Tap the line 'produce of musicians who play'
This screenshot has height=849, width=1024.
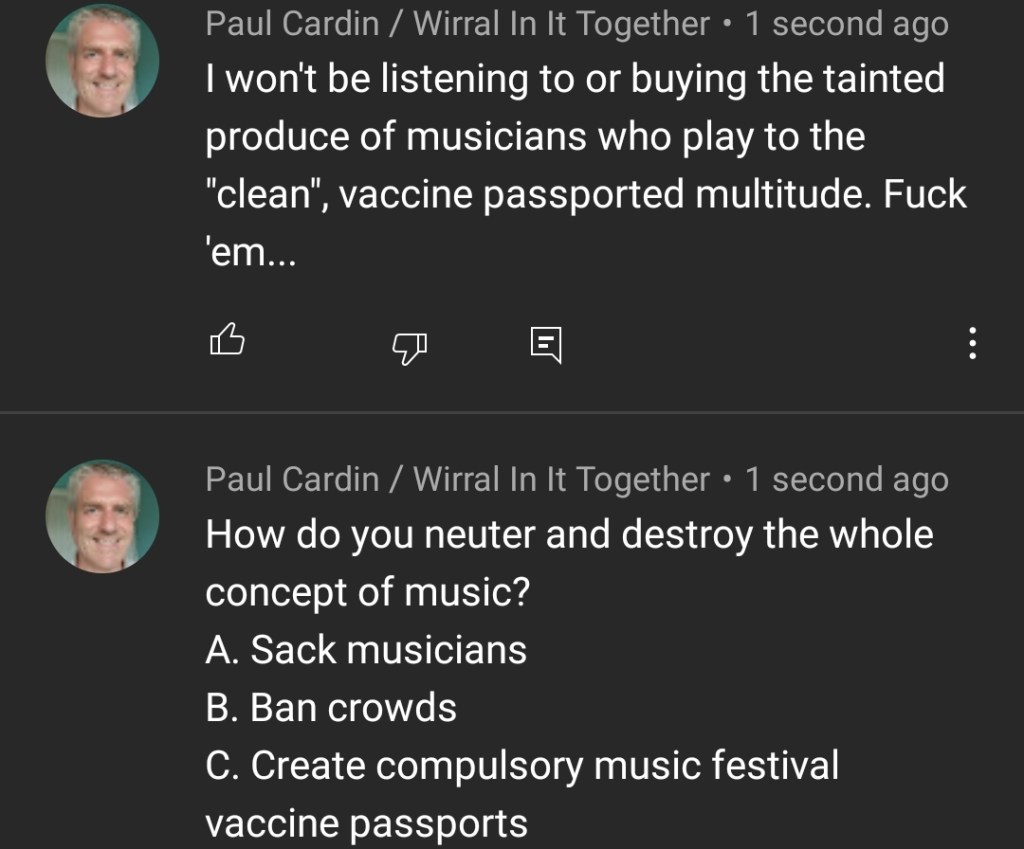535,137
